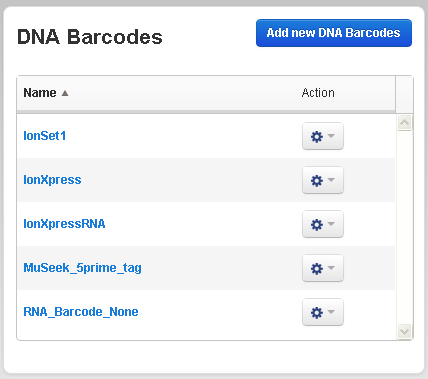The height and width of the screenshot is (379, 428).
Task: Click the vertical scrollbar track of the table
Action: click(x=405, y=227)
